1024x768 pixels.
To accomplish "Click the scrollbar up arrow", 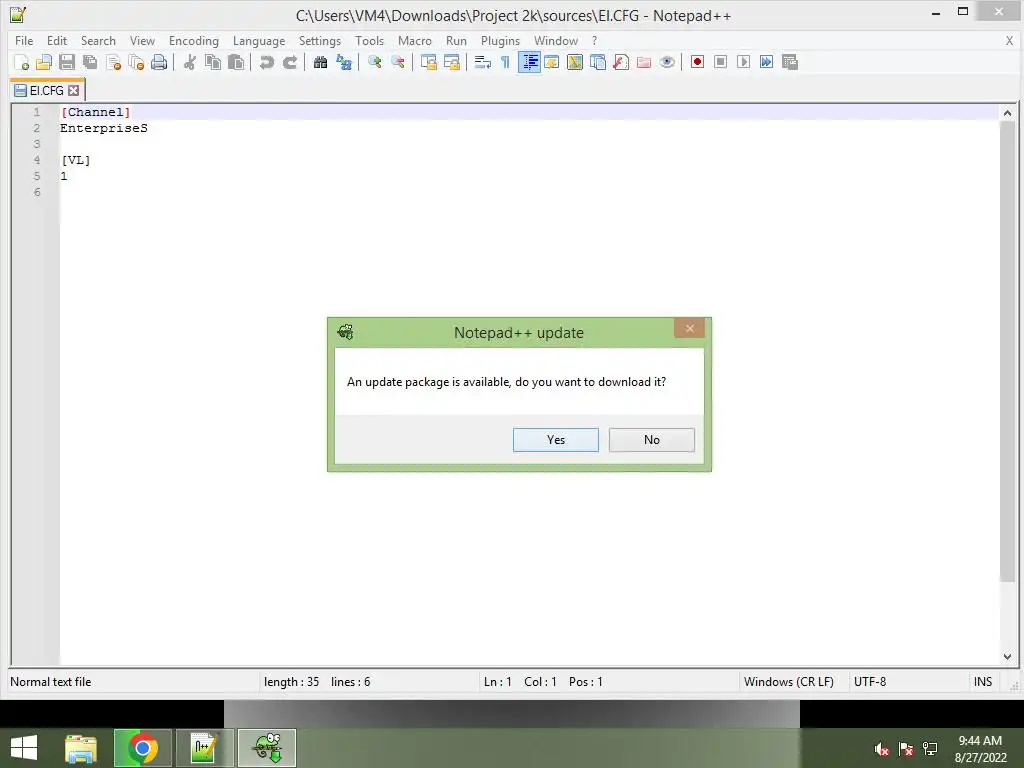I will (x=1007, y=113).
